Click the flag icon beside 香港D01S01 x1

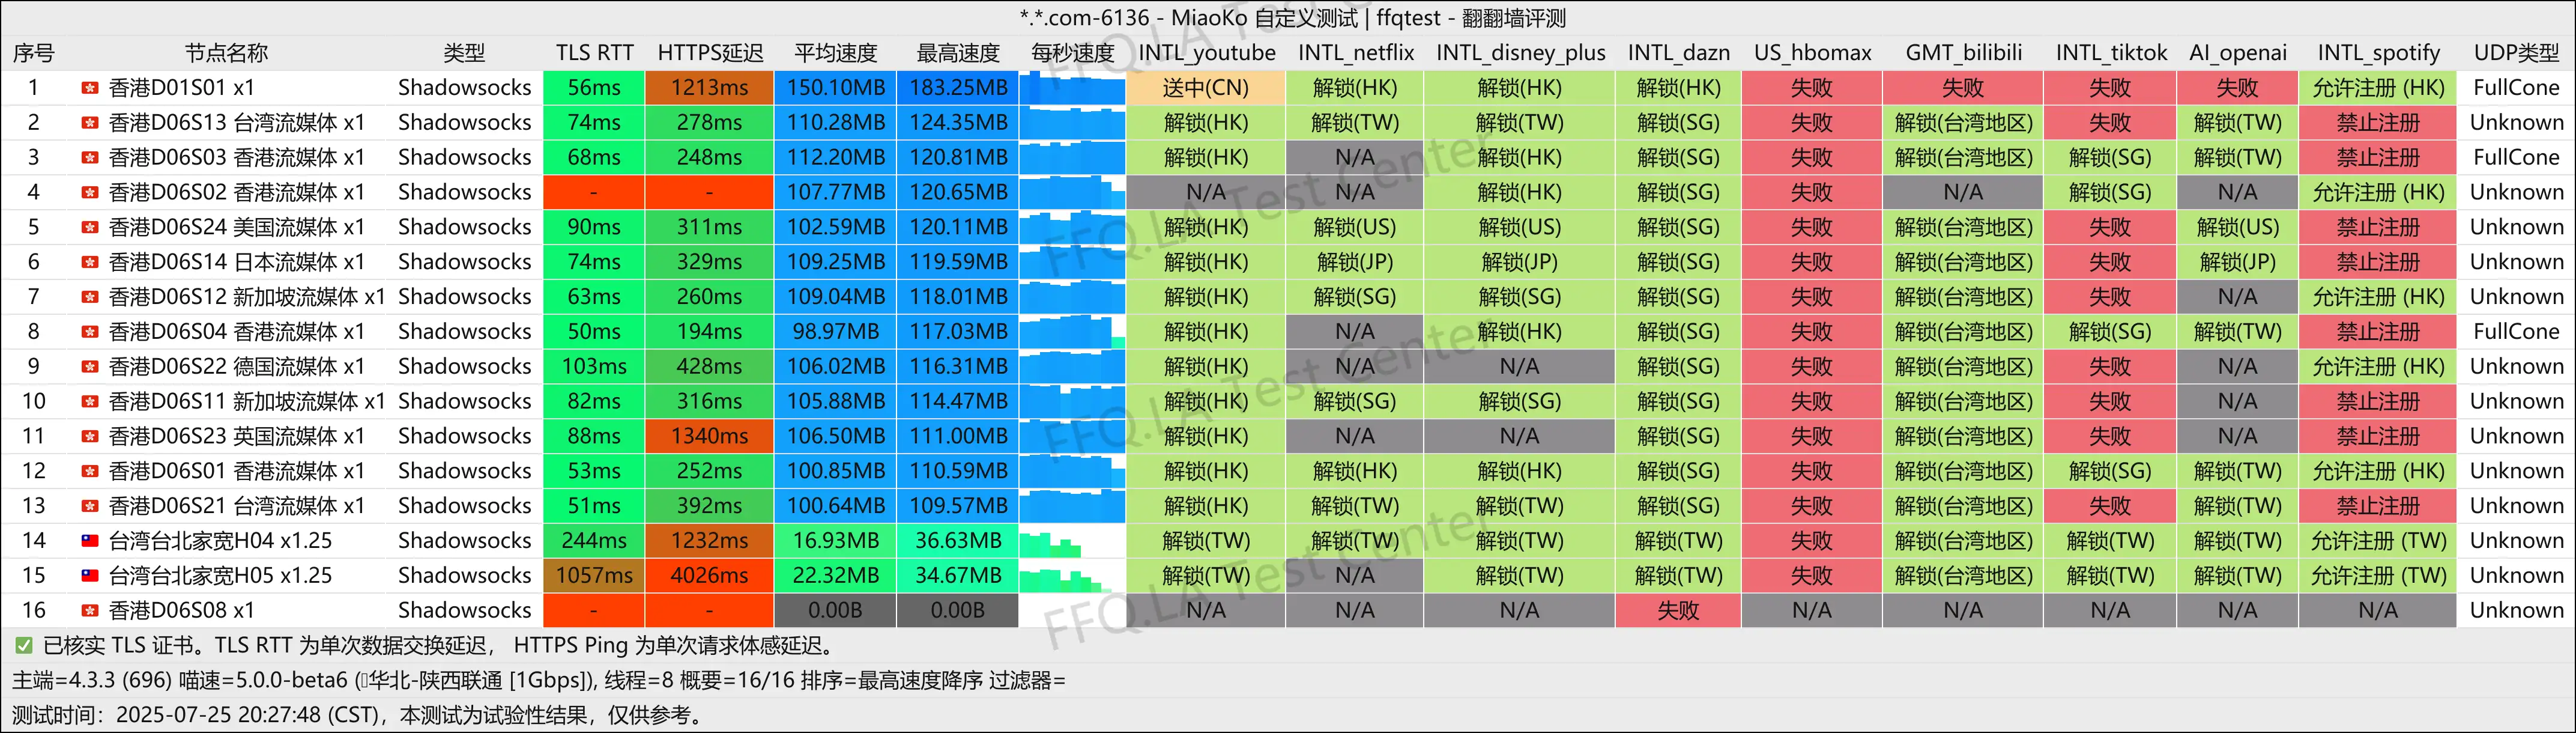coord(89,88)
